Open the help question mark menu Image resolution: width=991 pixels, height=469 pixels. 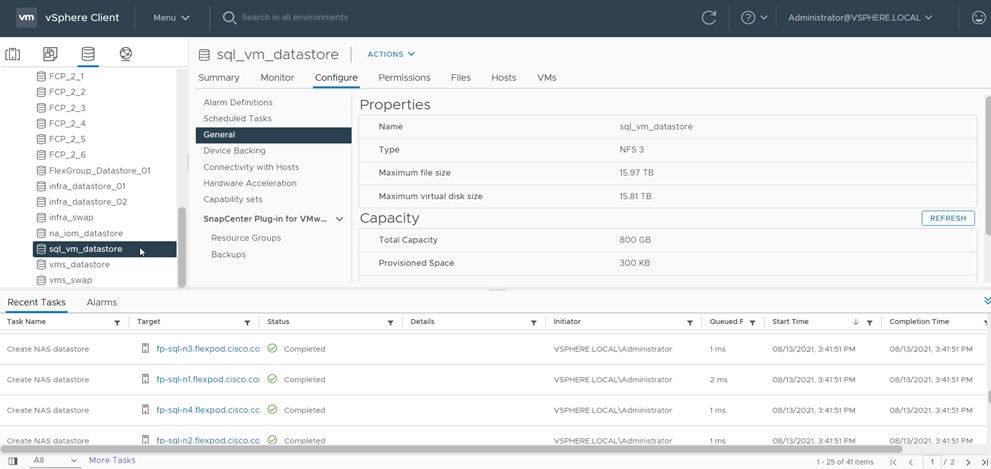(754, 18)
